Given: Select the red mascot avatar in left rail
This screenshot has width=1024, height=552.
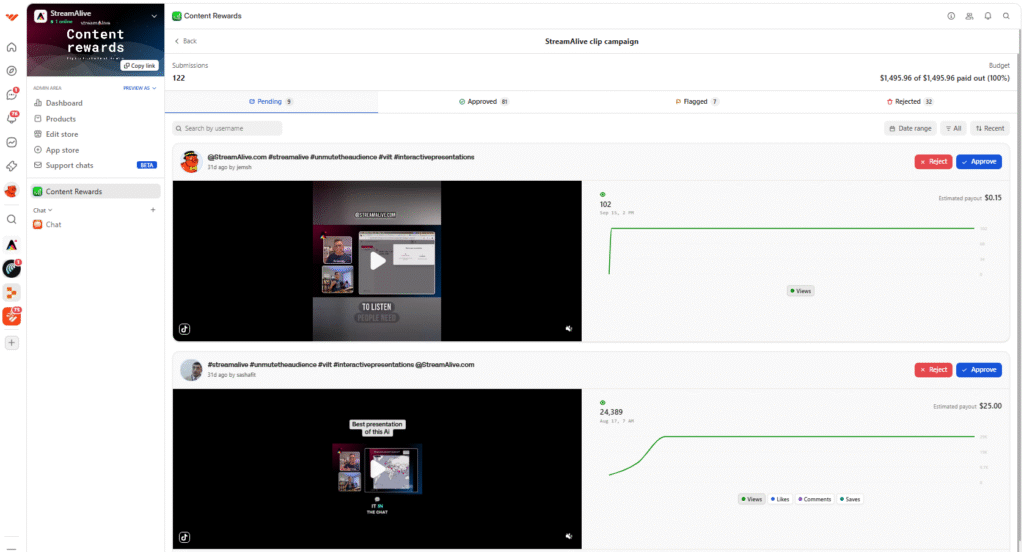Looking at the screenshot, I should [x=12, y=191].
